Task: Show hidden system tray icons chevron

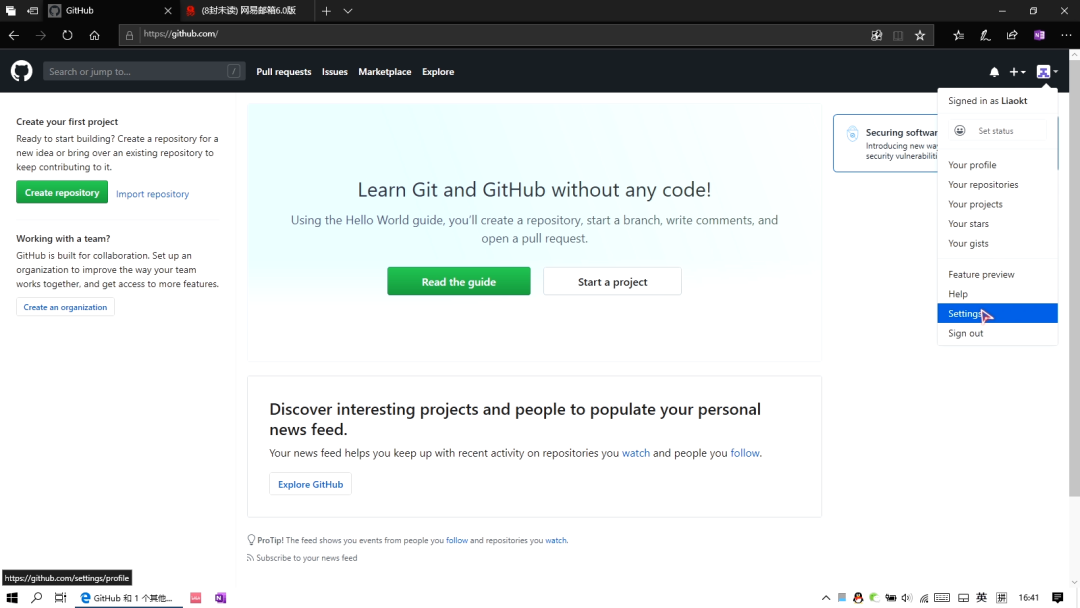Action: pyautogui.click(x=826, y=598)
